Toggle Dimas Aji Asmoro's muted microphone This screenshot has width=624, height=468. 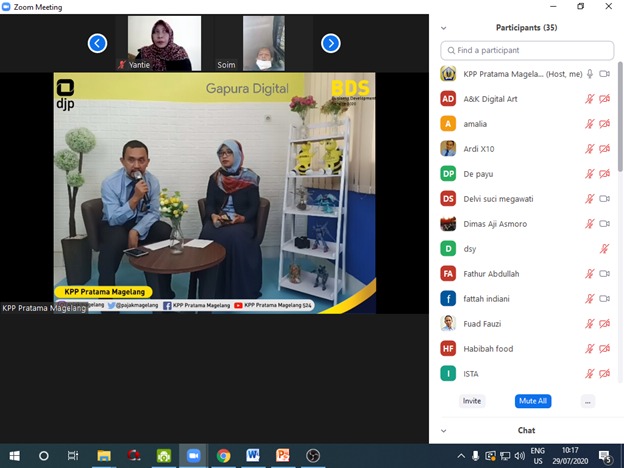click(x=590, y=224)
